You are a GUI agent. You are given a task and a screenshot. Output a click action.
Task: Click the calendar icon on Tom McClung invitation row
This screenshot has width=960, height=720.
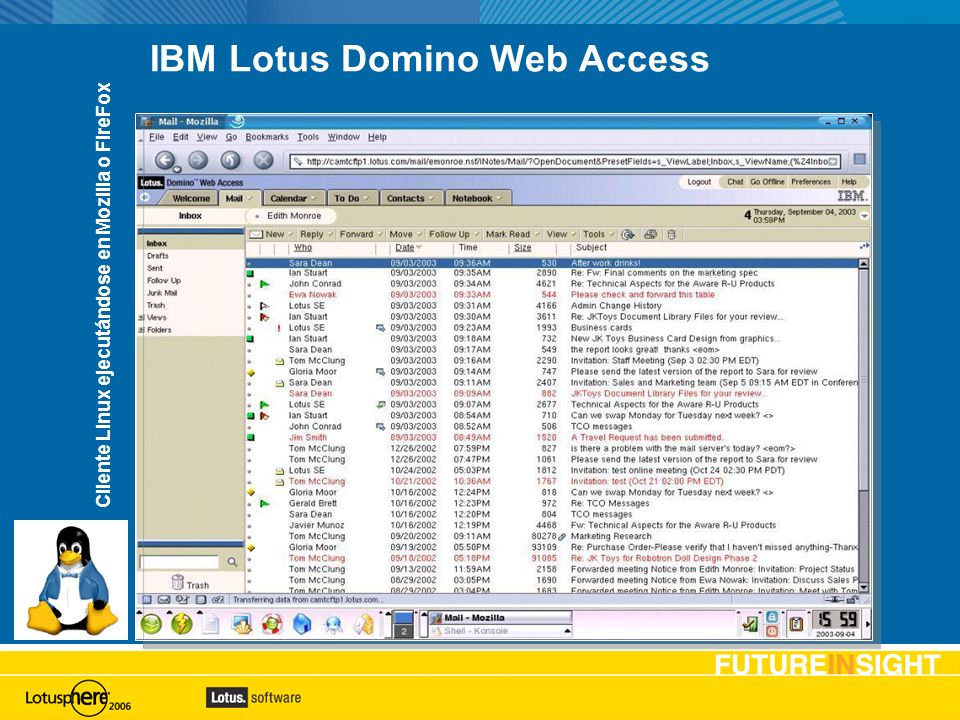[279, 361]
